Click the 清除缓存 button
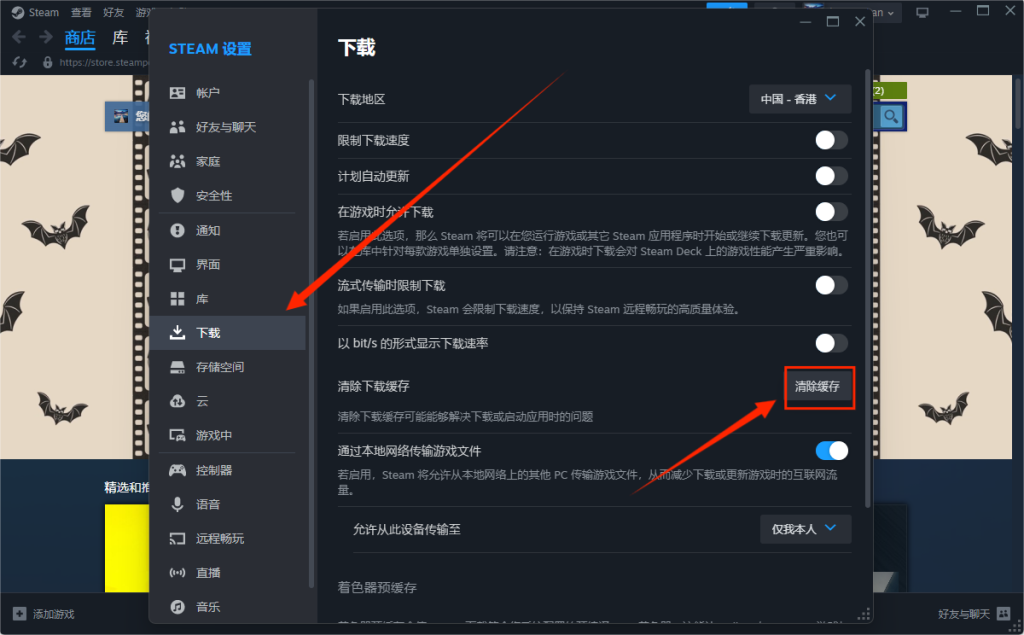This screenshot has height=635, width=1024. (819, 388)
